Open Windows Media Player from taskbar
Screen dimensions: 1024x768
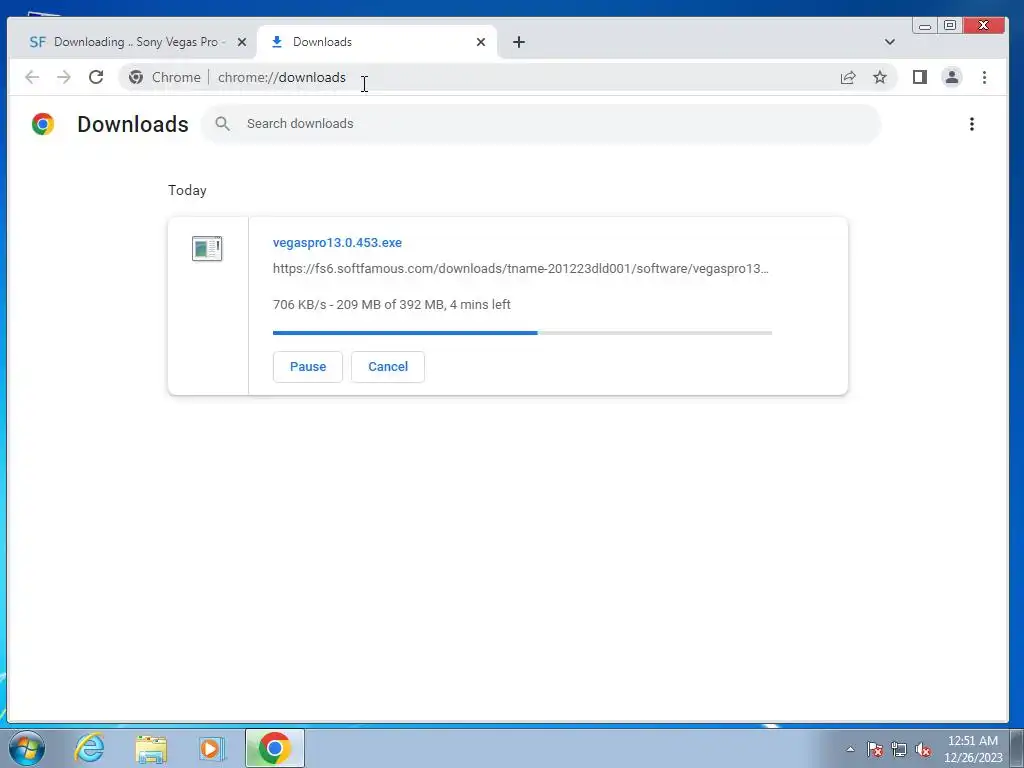(212, 748)
